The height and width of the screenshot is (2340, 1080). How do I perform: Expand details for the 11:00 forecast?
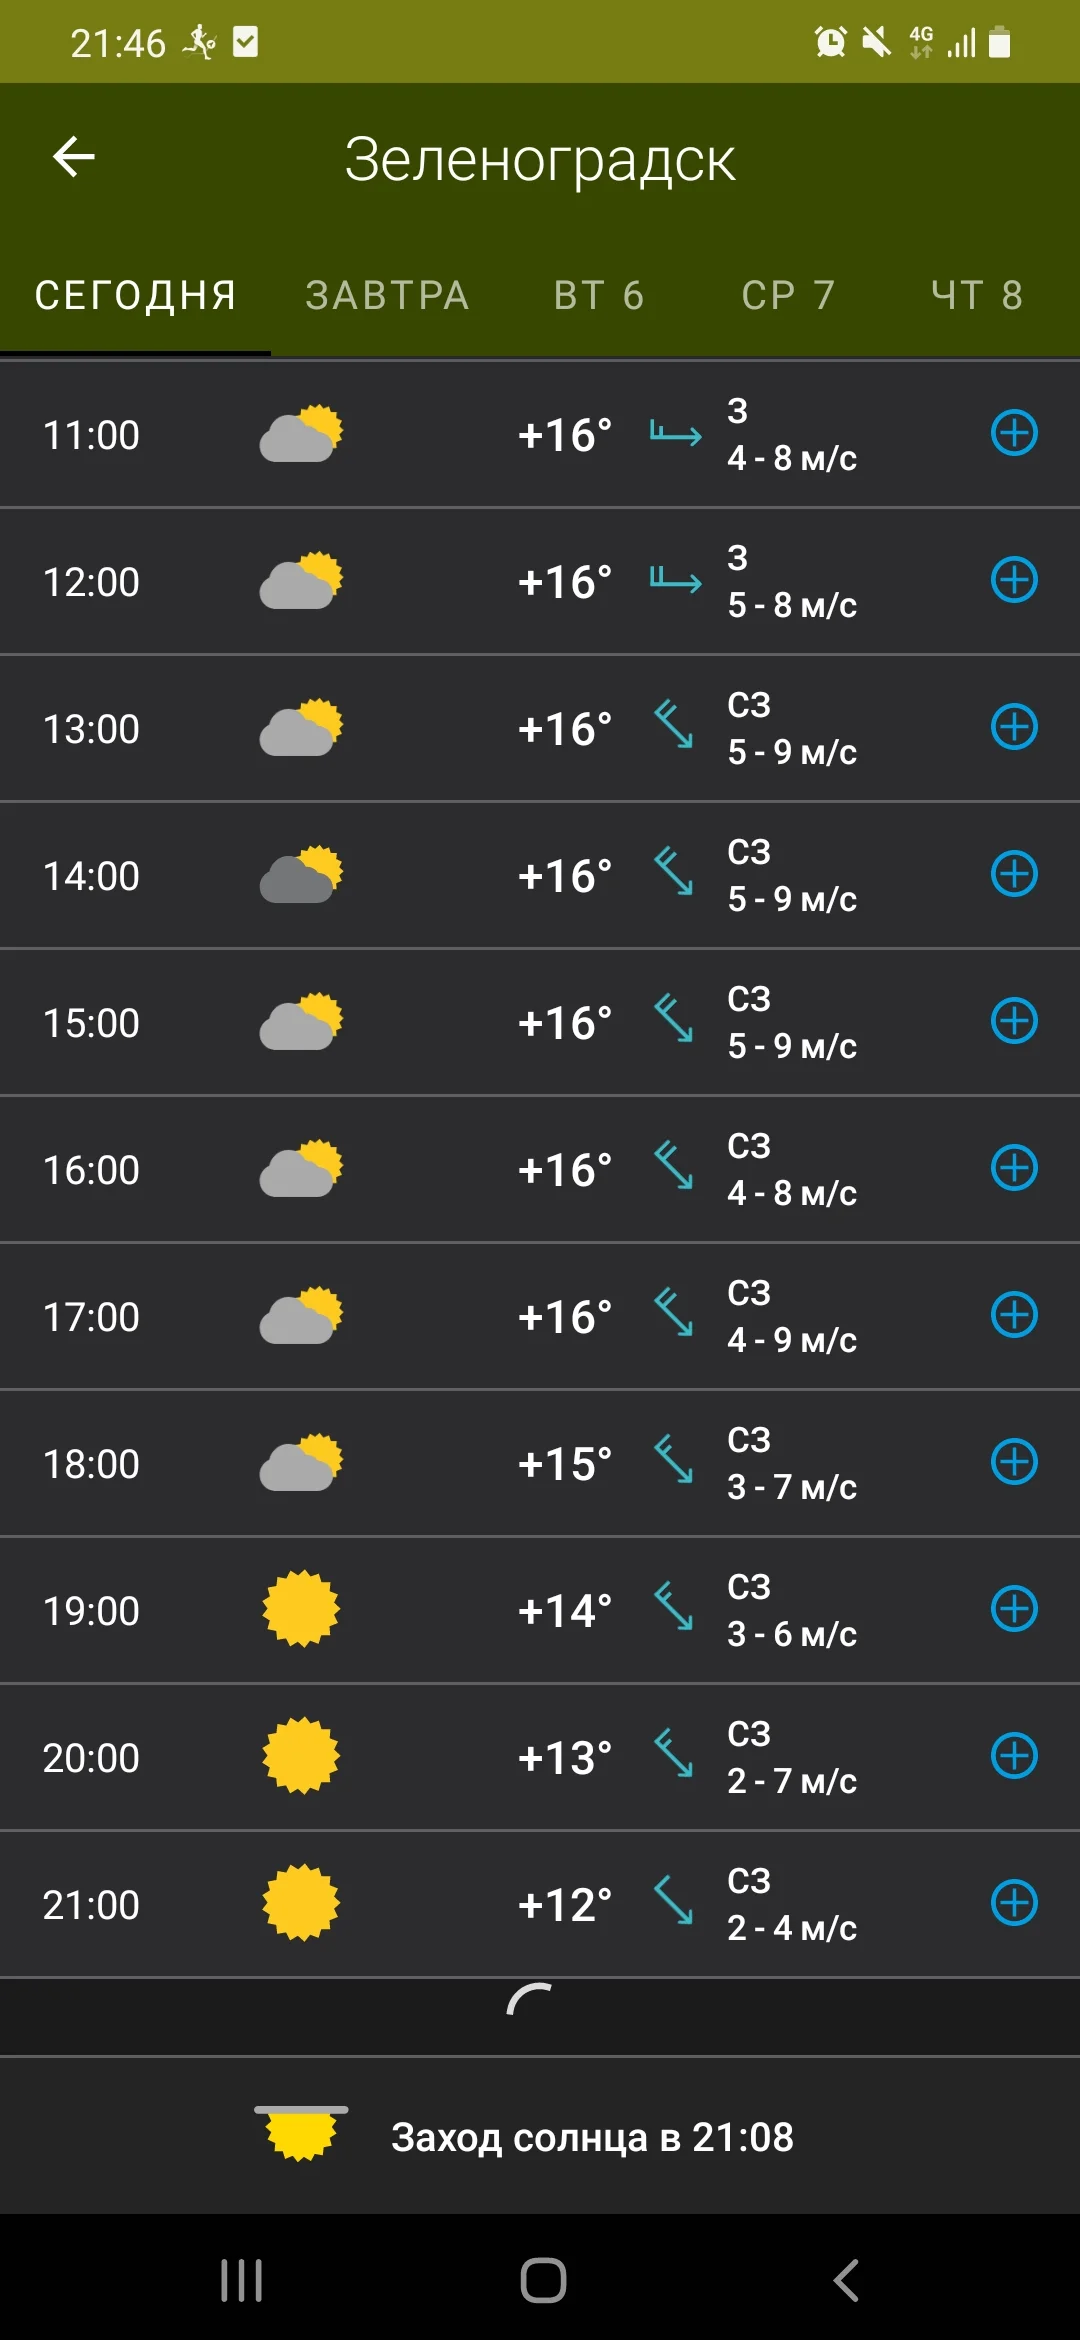pyautogui.click(x=1014, y=433)
